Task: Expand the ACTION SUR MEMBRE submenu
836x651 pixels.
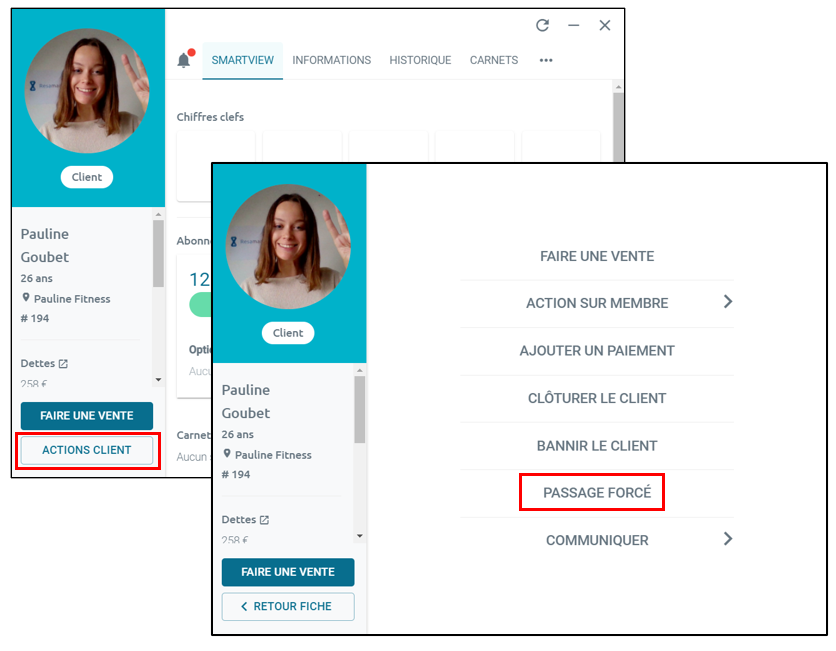Action: (x=729, y=303)
